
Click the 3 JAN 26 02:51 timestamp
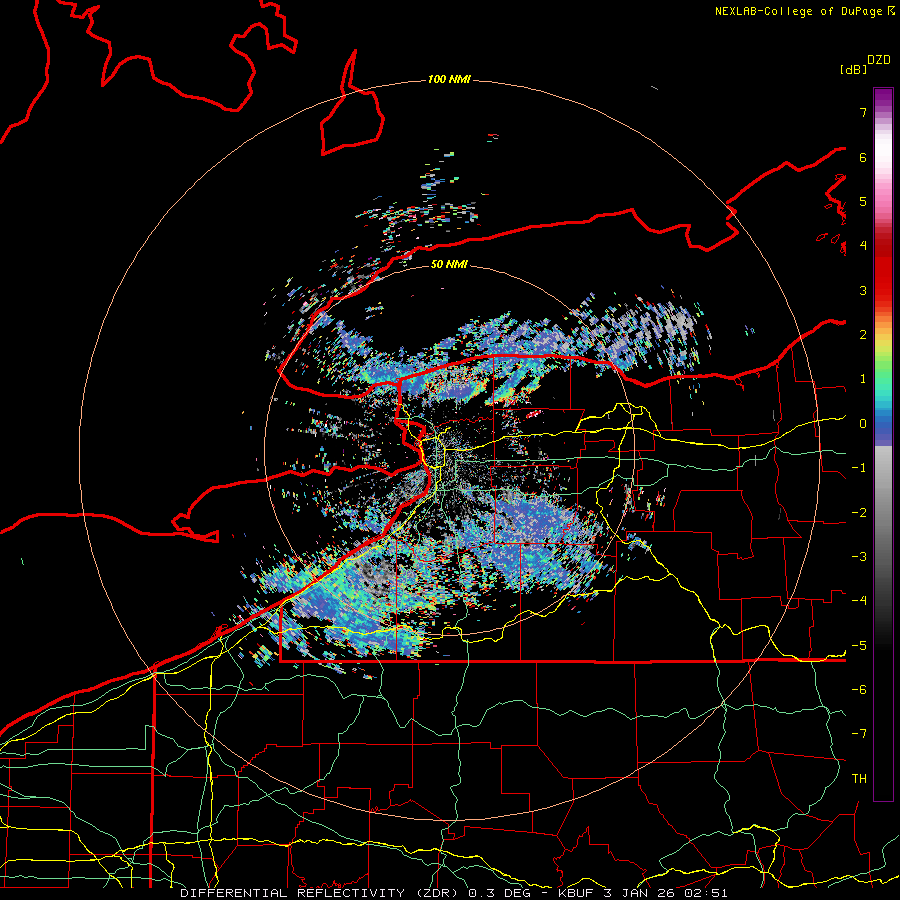[x=666, y=893]
